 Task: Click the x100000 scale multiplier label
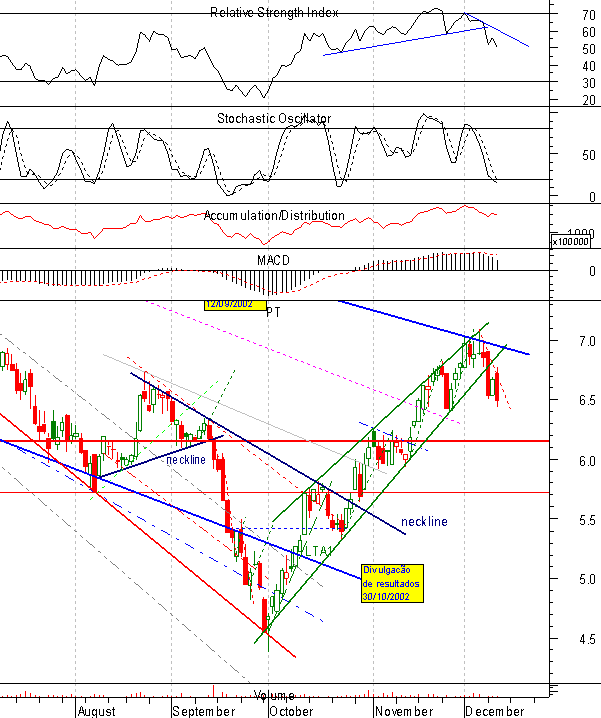[571, 241]
